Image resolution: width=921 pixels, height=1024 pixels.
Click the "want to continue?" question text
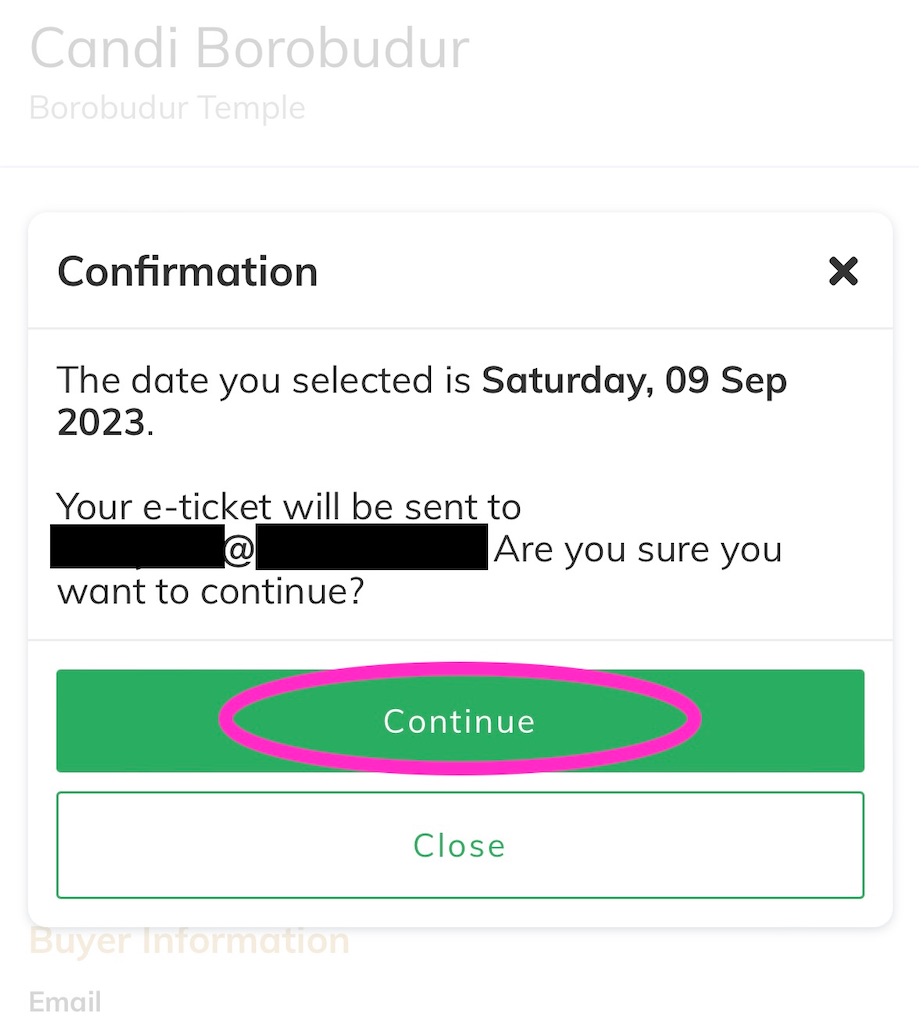(210, 592)
